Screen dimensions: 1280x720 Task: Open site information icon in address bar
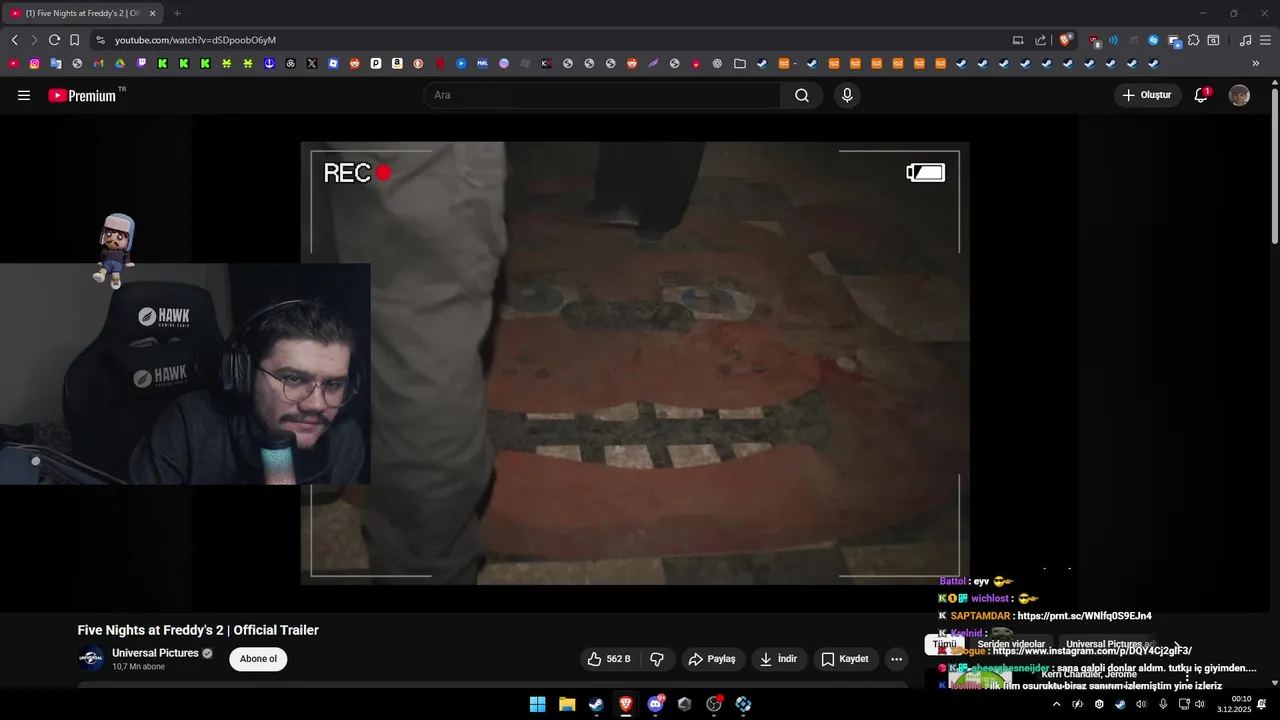click(x=99, y=40)
